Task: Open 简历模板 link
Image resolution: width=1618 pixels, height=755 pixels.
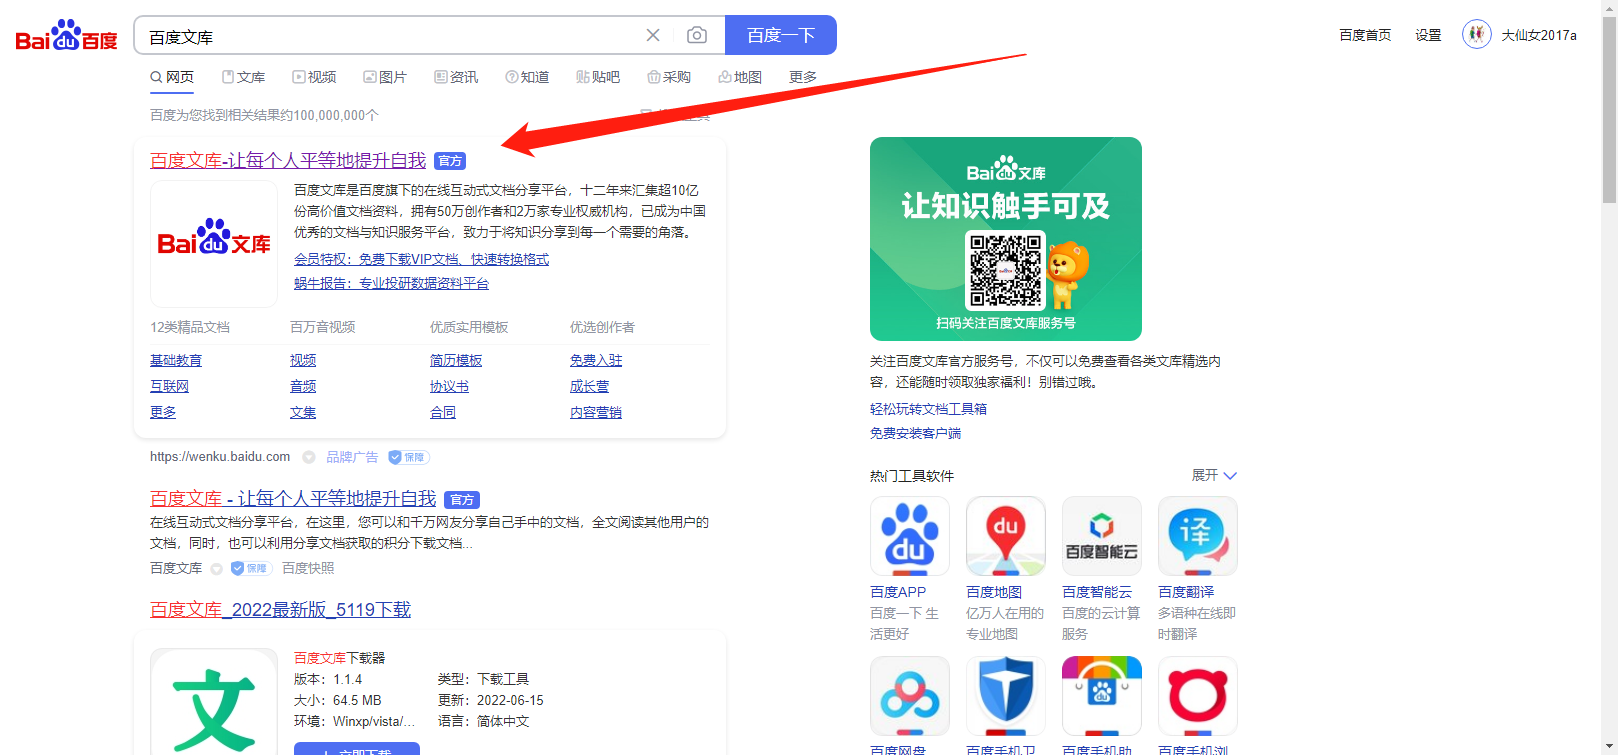Action: point(456,360)
